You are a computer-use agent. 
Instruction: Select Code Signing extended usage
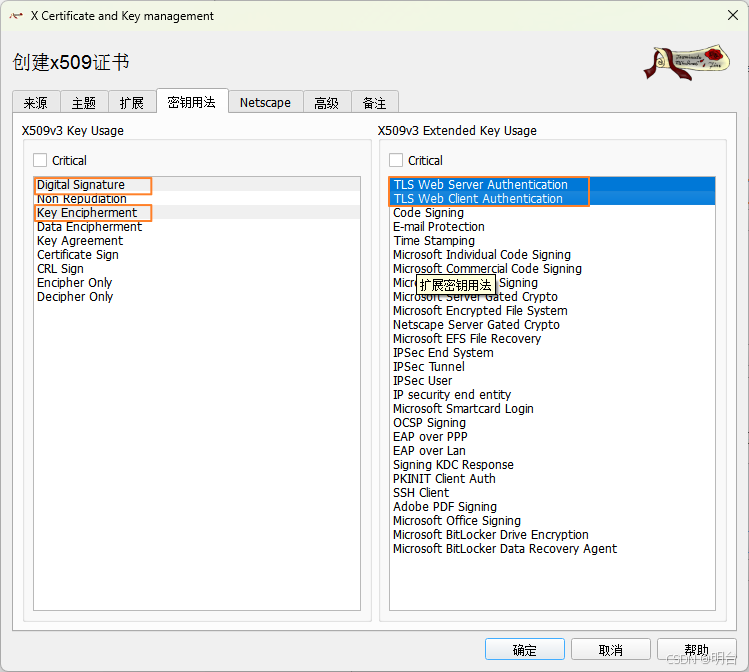point(552,213)
